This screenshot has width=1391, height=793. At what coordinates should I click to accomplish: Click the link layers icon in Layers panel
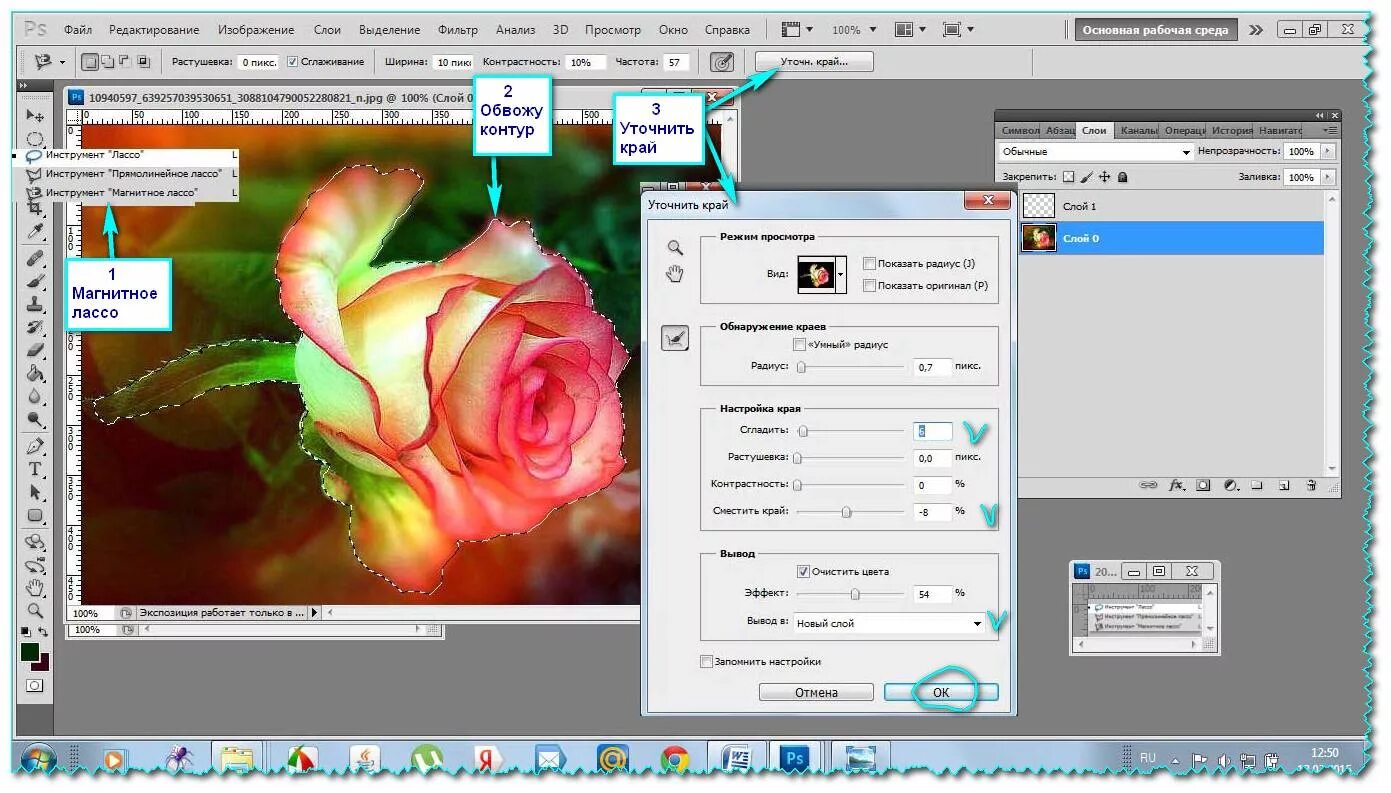[1150, 485]
